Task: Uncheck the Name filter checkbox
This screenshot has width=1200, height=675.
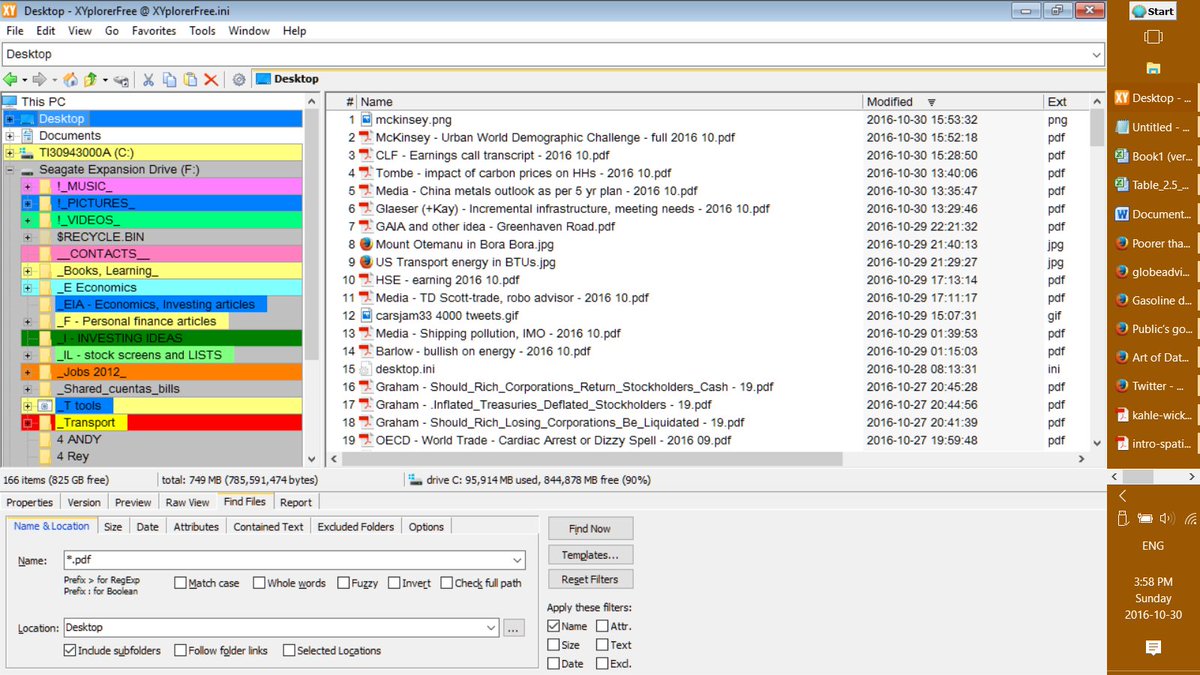Action: 554,626
